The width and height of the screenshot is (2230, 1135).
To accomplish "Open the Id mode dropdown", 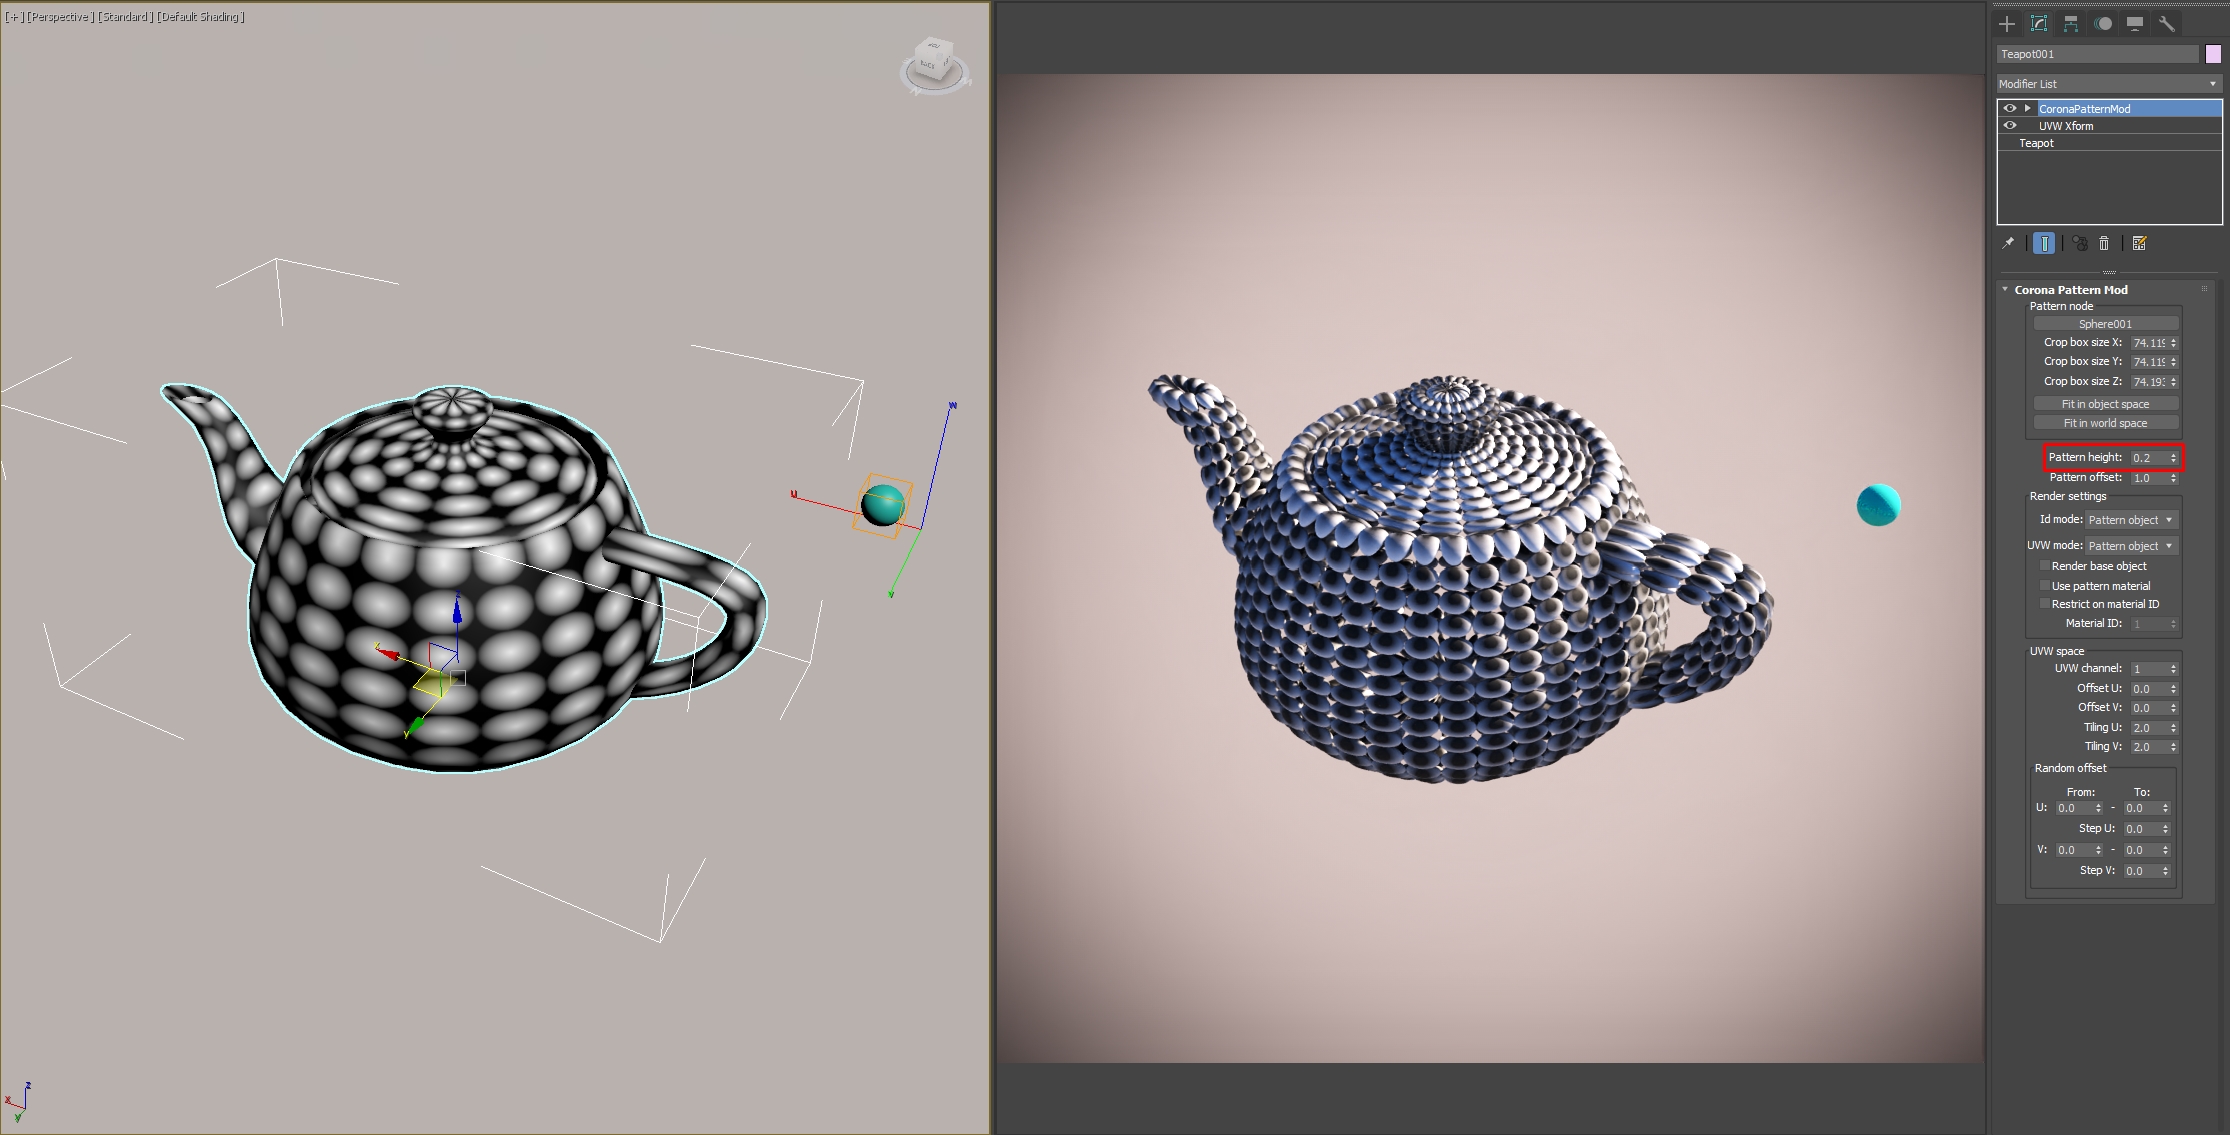I will [x=2131, y=520].
